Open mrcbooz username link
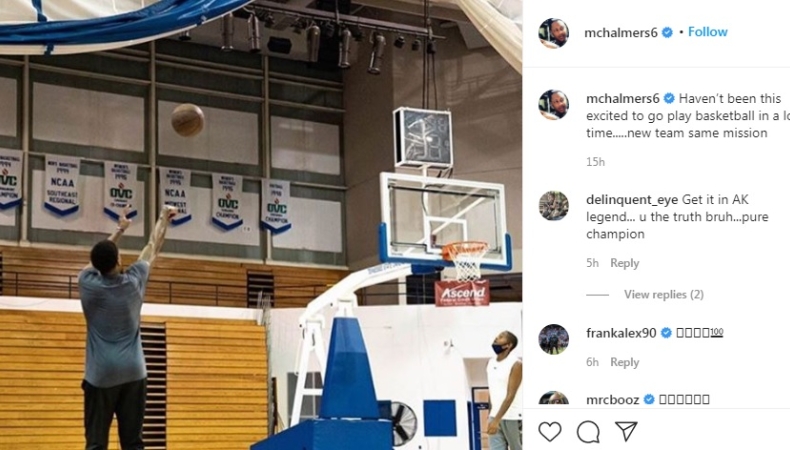This screenshot has width=790, height=450. (x=613, y=400)
